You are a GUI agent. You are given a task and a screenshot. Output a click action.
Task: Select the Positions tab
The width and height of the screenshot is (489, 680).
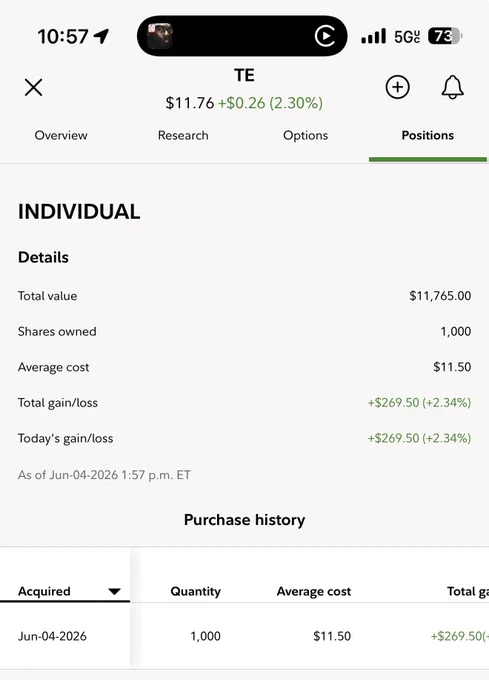(428, 135)
